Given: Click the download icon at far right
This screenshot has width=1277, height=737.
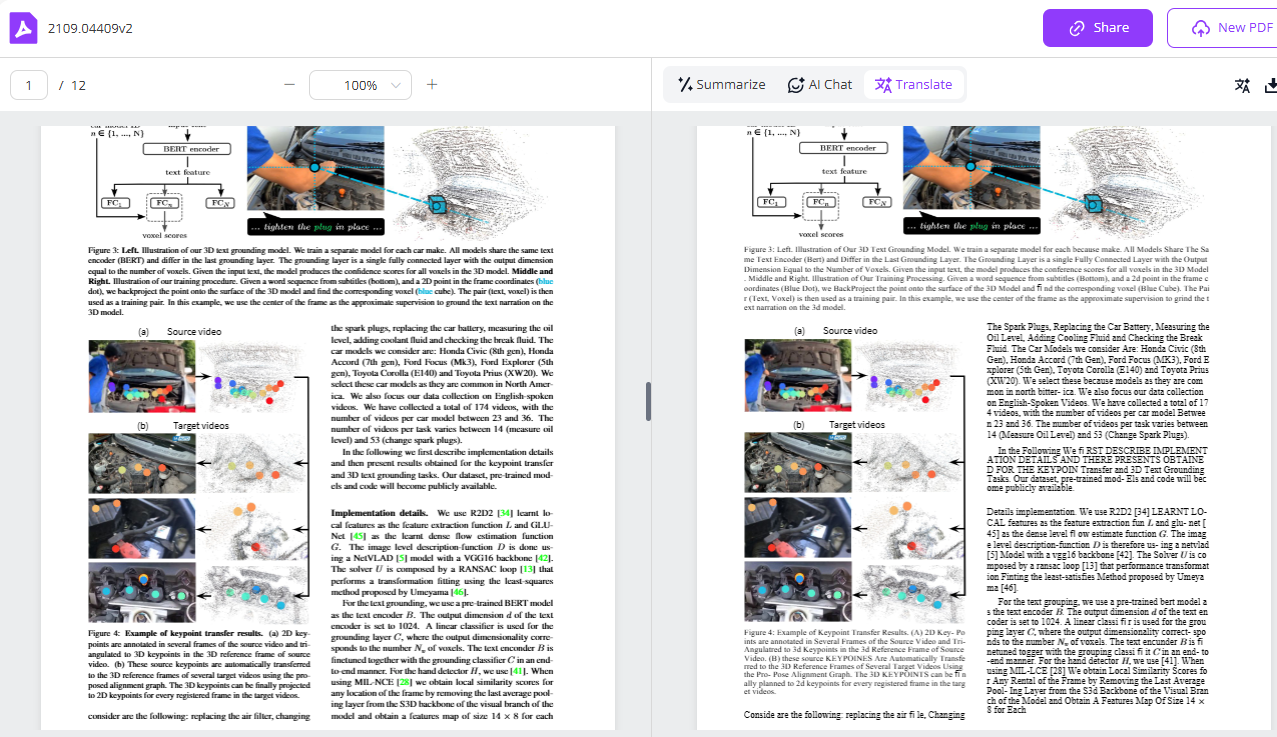Looking at the screenshot, I should pyautogui.click(x=1271, y=85).
